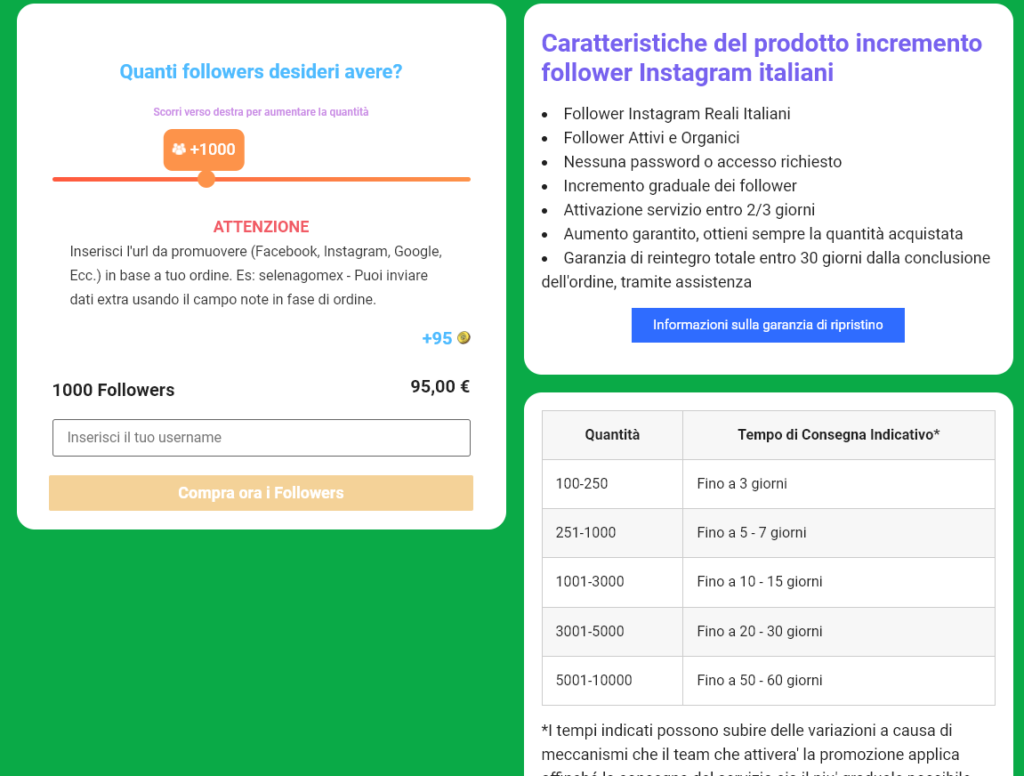Select the '1001-3000' quantity row cell

point(590,582)
